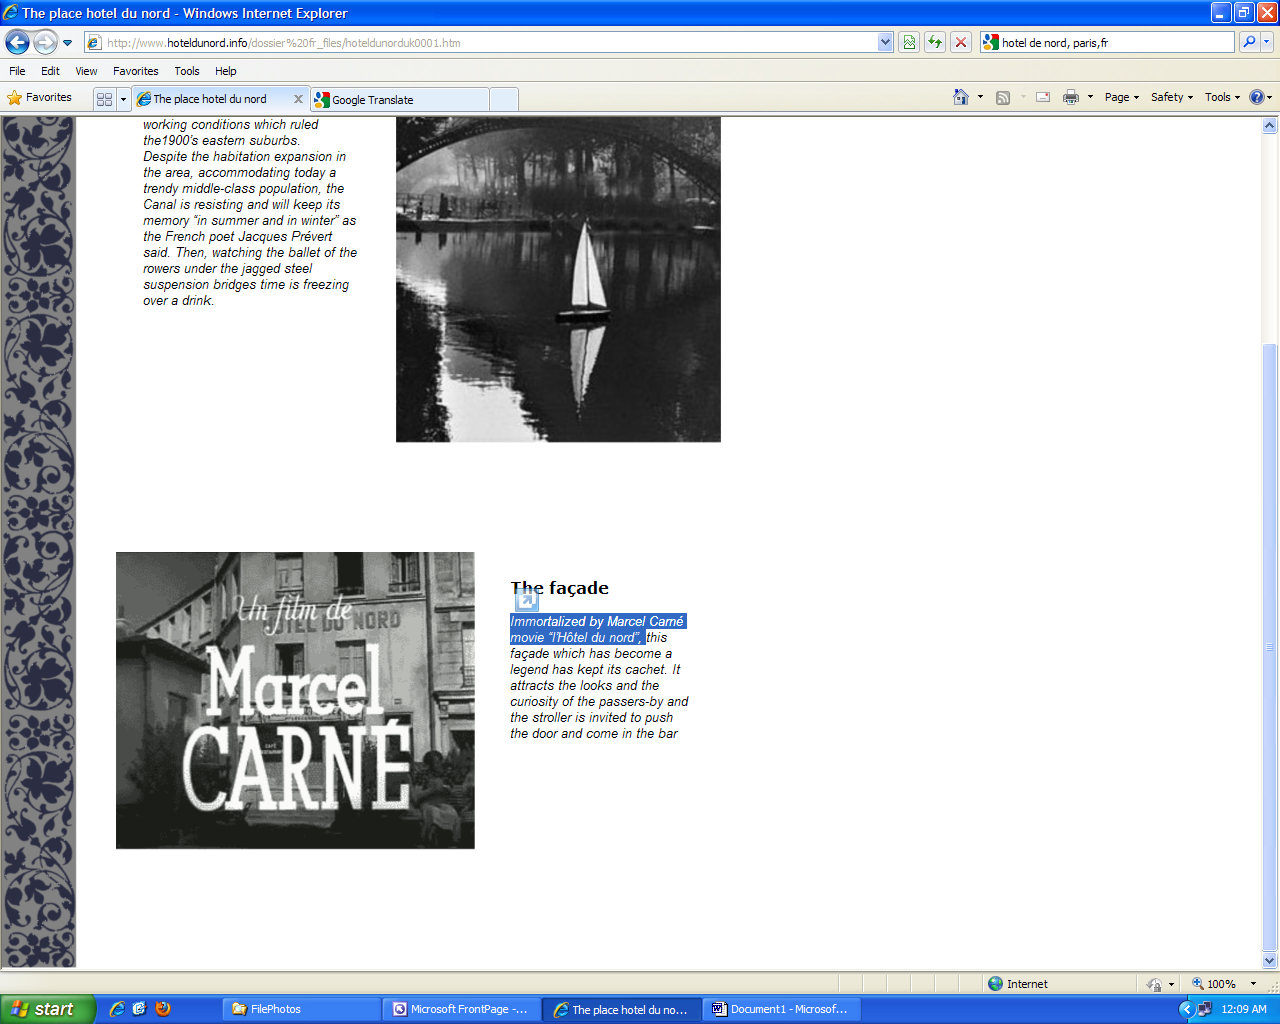Expand the Home button dropdown arrow
Image resolution: width=1280 pixels, height=1024 pixels.
point(980,97)
